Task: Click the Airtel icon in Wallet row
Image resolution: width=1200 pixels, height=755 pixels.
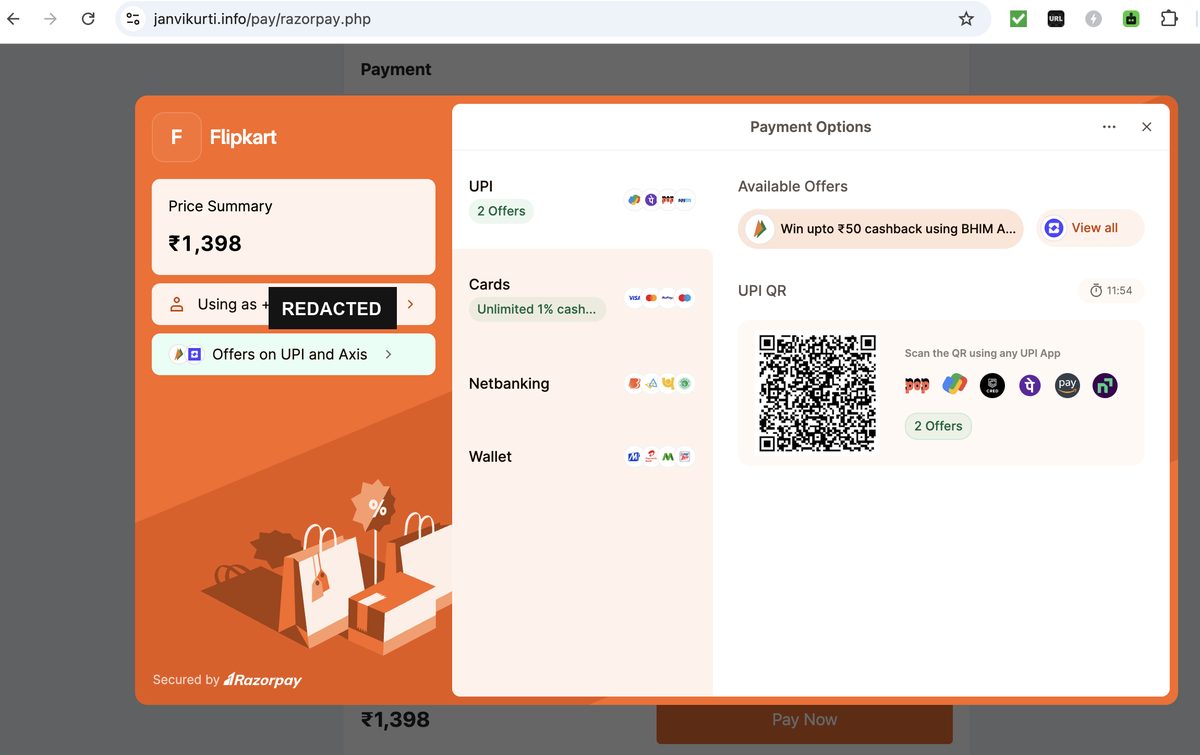Action: tap(651, 456)
